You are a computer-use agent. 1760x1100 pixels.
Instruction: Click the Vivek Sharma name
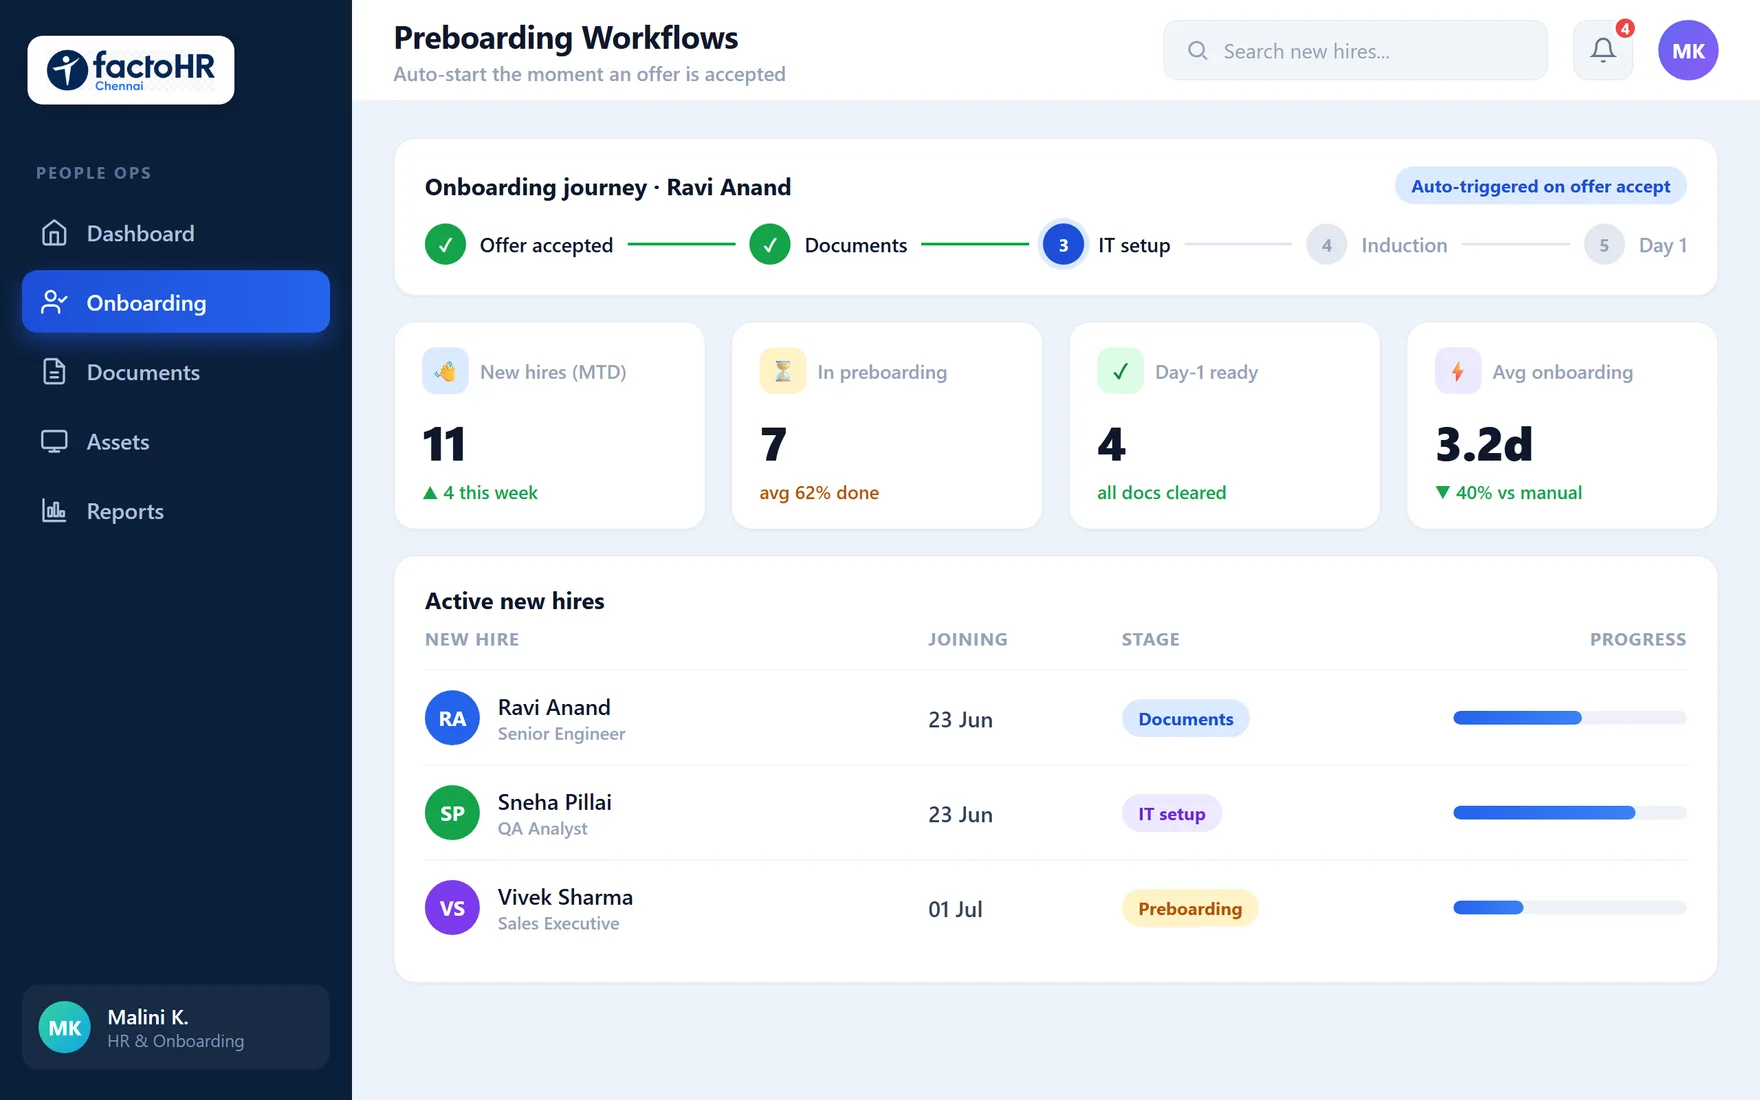pyautogui.click(x=565, y=897)
